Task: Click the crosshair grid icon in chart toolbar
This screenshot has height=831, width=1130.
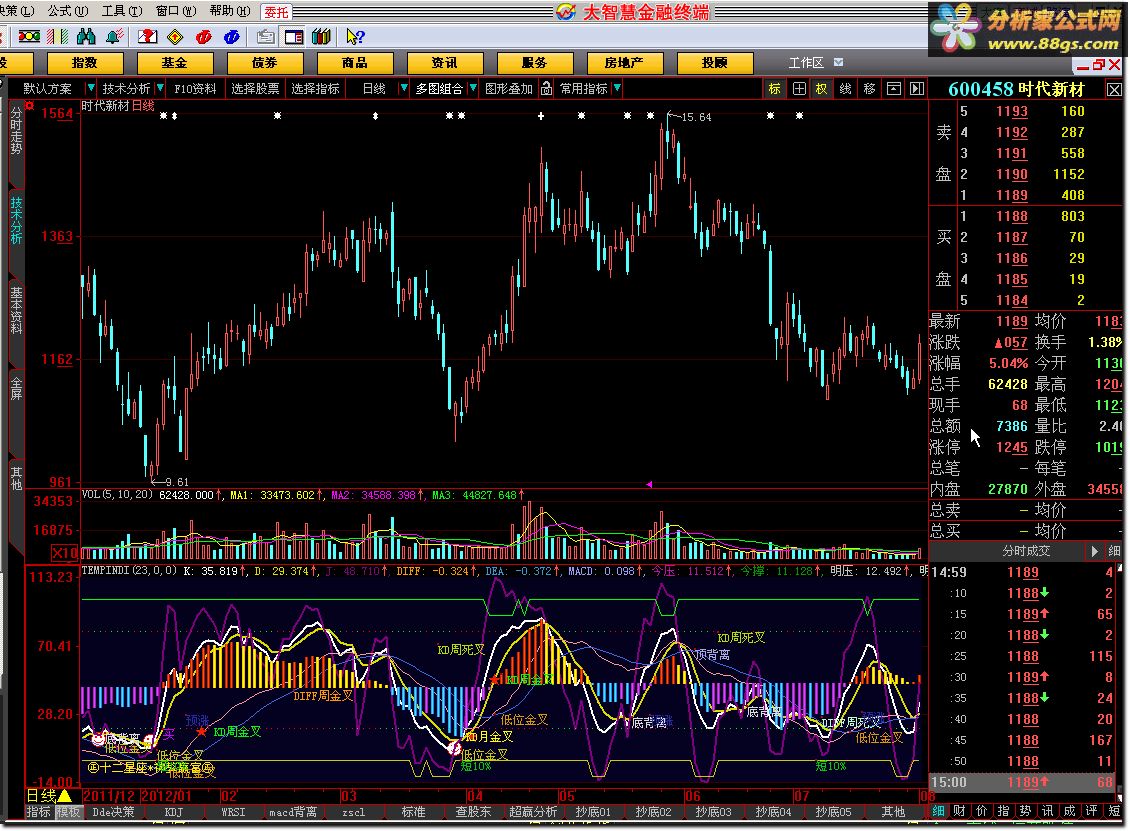Action: tap(799, 89)
